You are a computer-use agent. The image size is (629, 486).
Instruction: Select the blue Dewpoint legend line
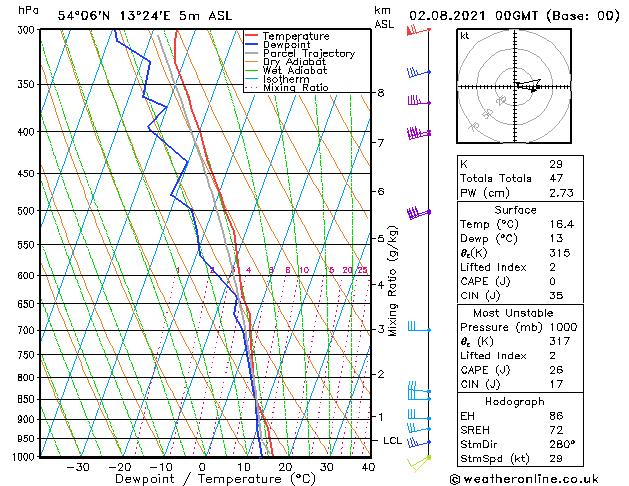coord(252,44)
